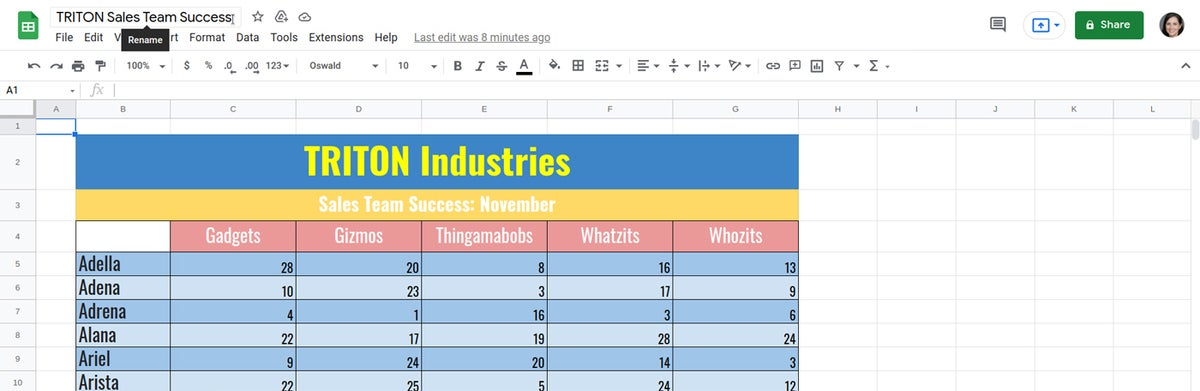This screenshot has height=391, width=1200.
Task: Open the Tools menu
Action: tap(284, 37)
